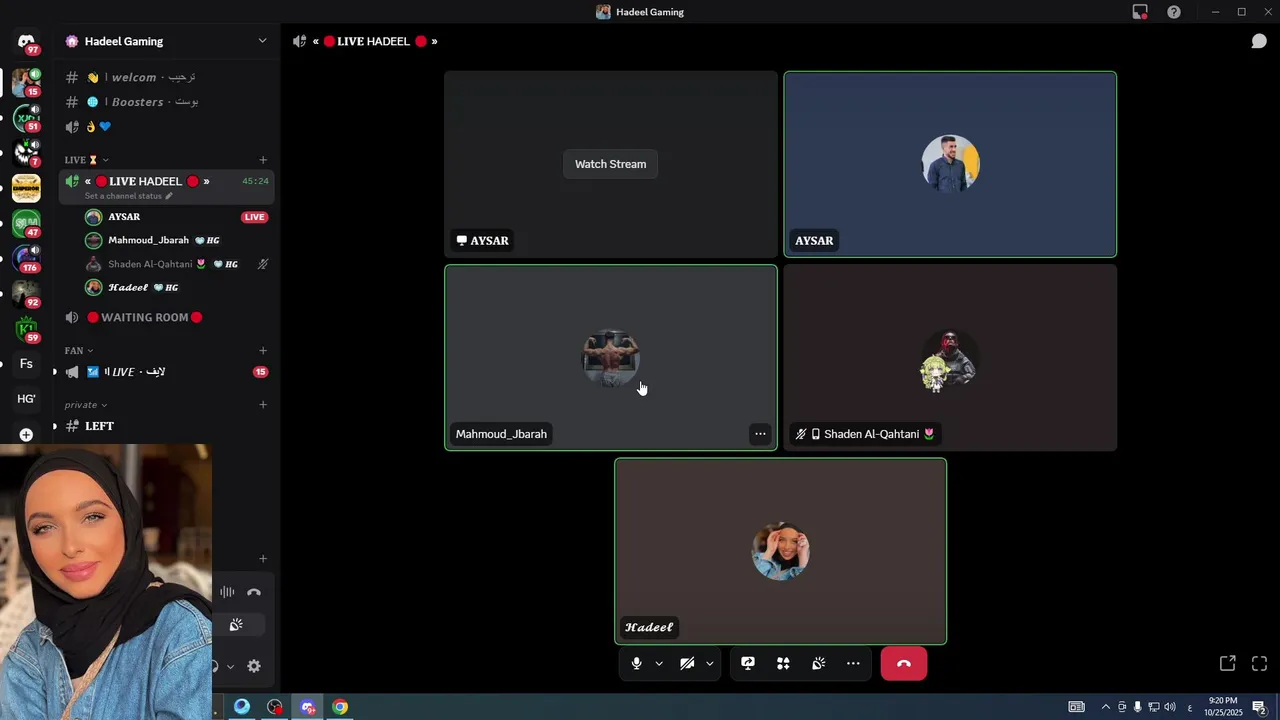
Task: Open the Fs server
Action: coord(26,364)
